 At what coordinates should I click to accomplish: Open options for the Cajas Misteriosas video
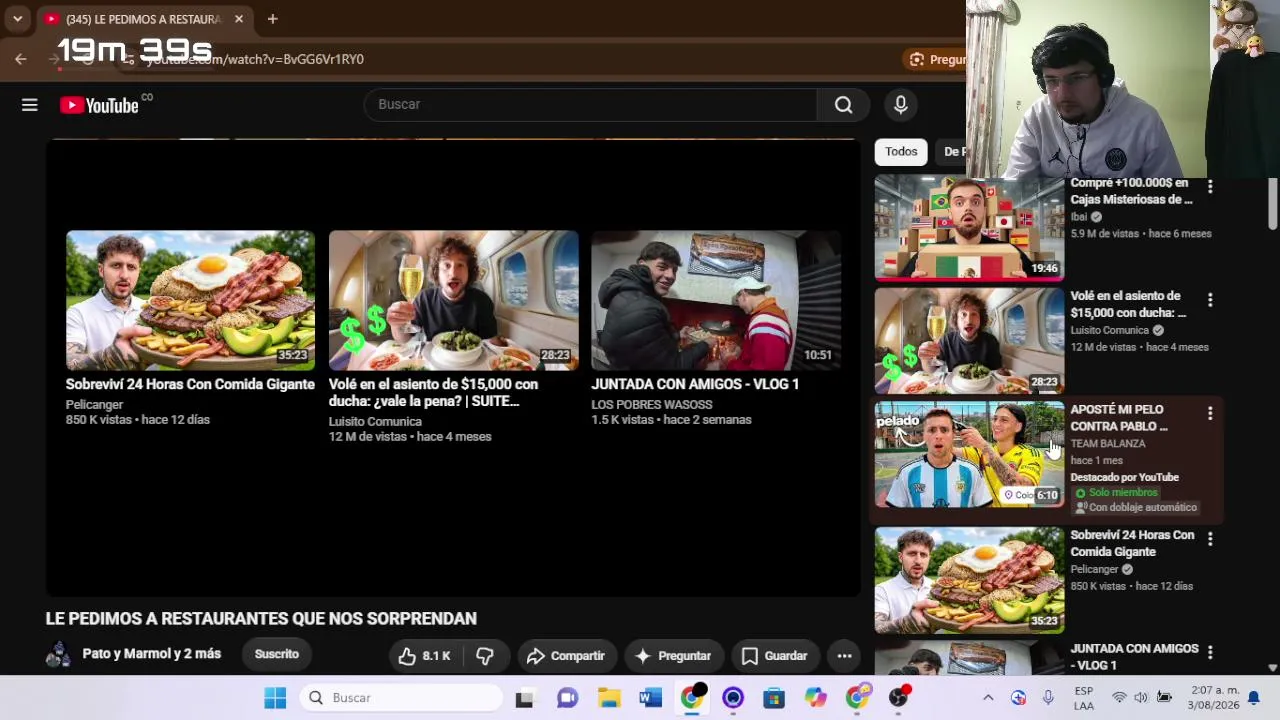point(1210,187)
